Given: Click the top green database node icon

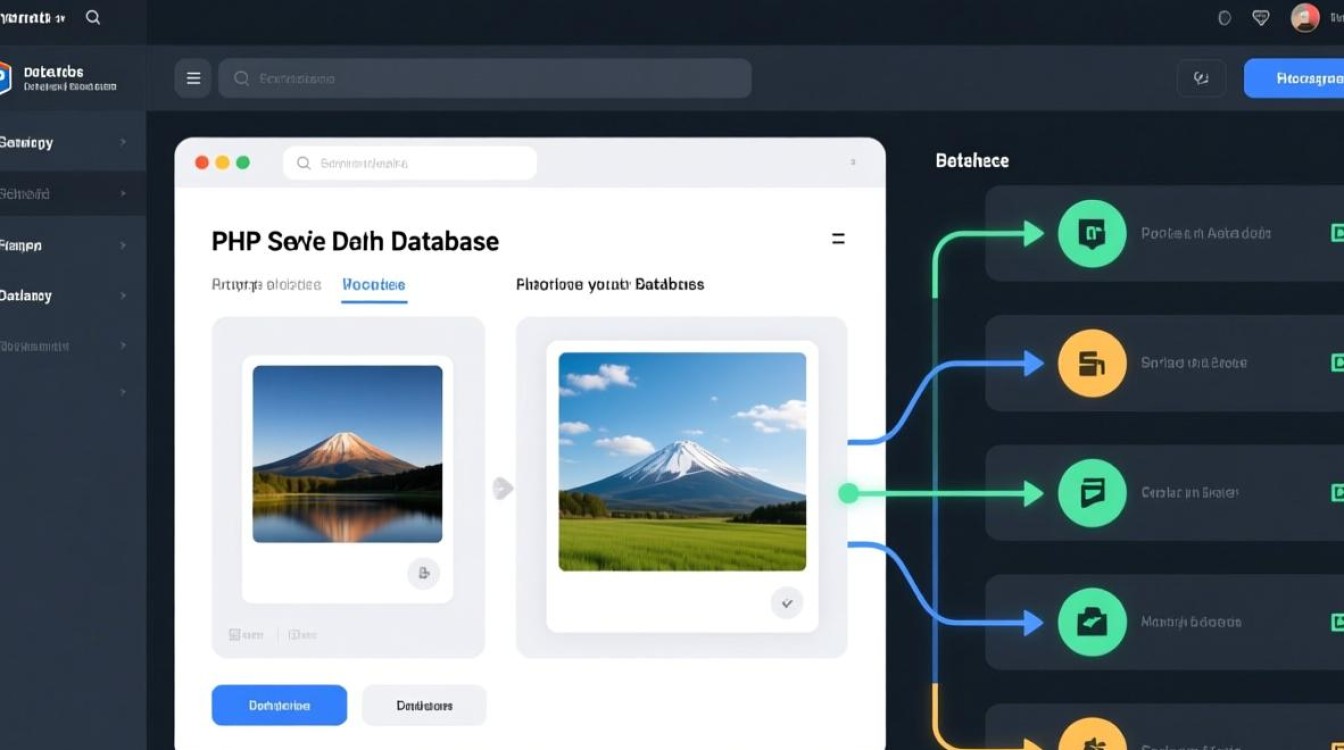Looking at the screenshot, I should coord(1092,234).
